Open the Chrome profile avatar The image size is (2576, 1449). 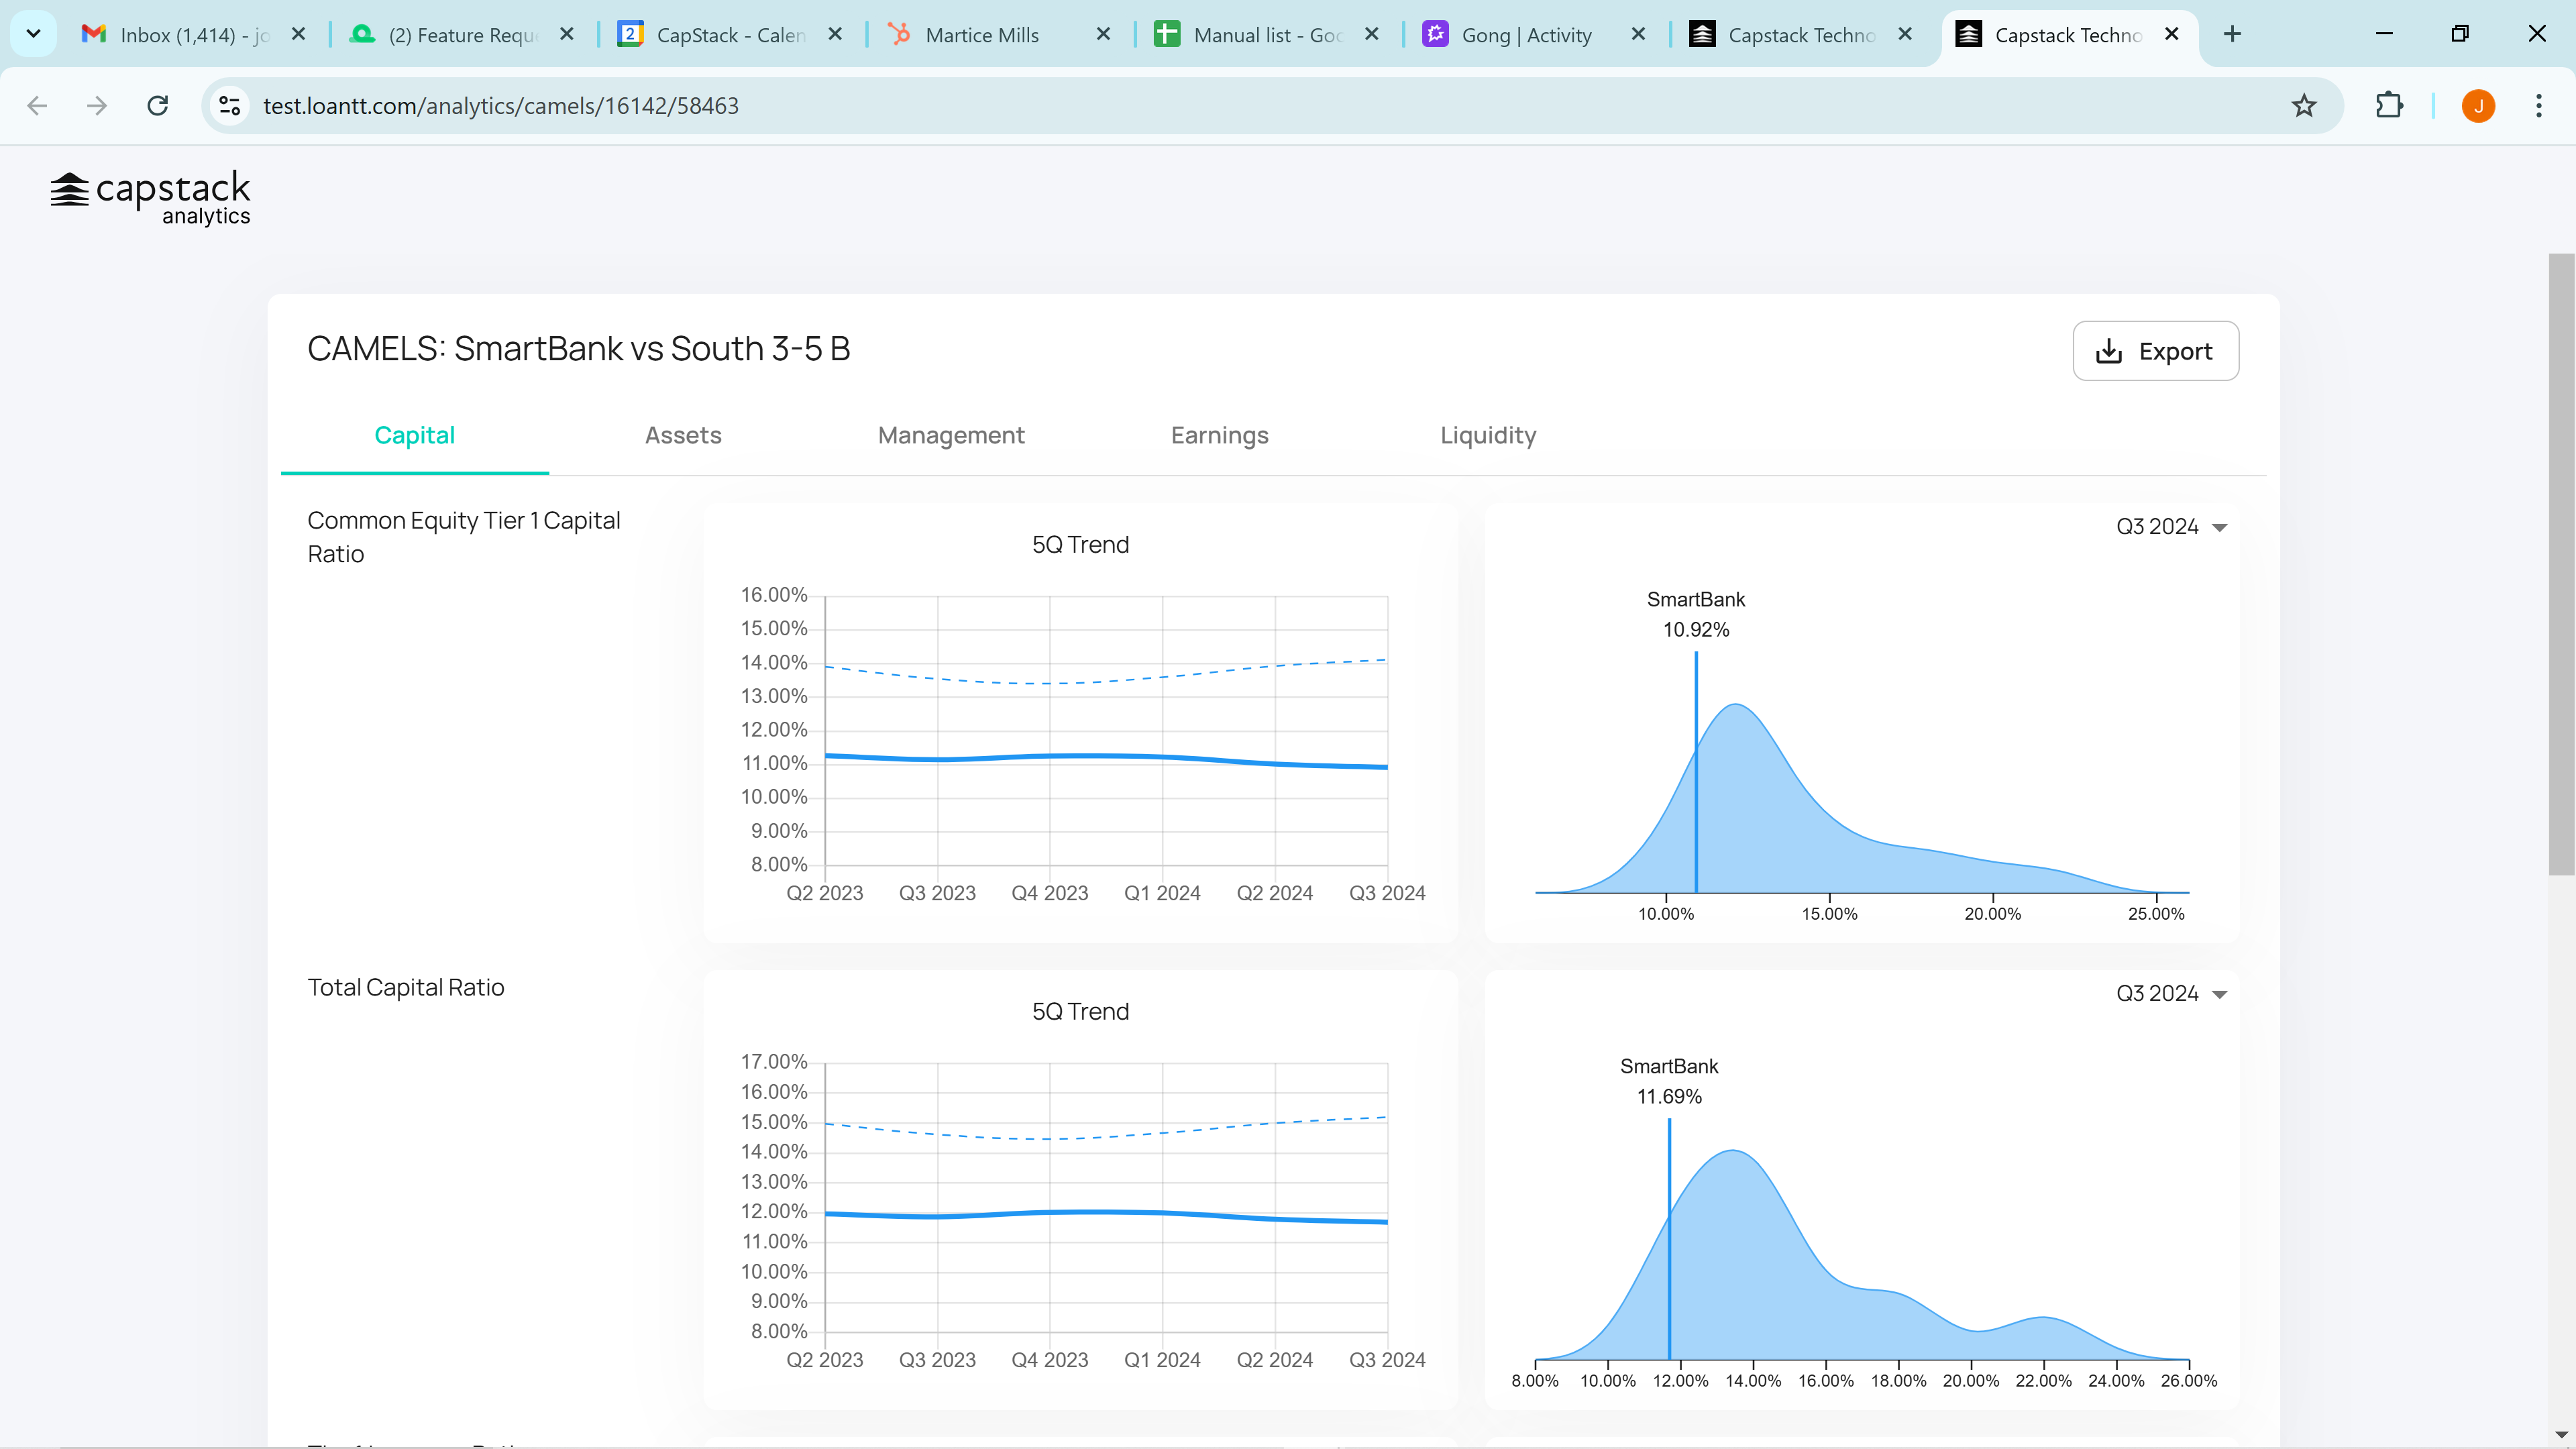click(x=2478, y=106)
